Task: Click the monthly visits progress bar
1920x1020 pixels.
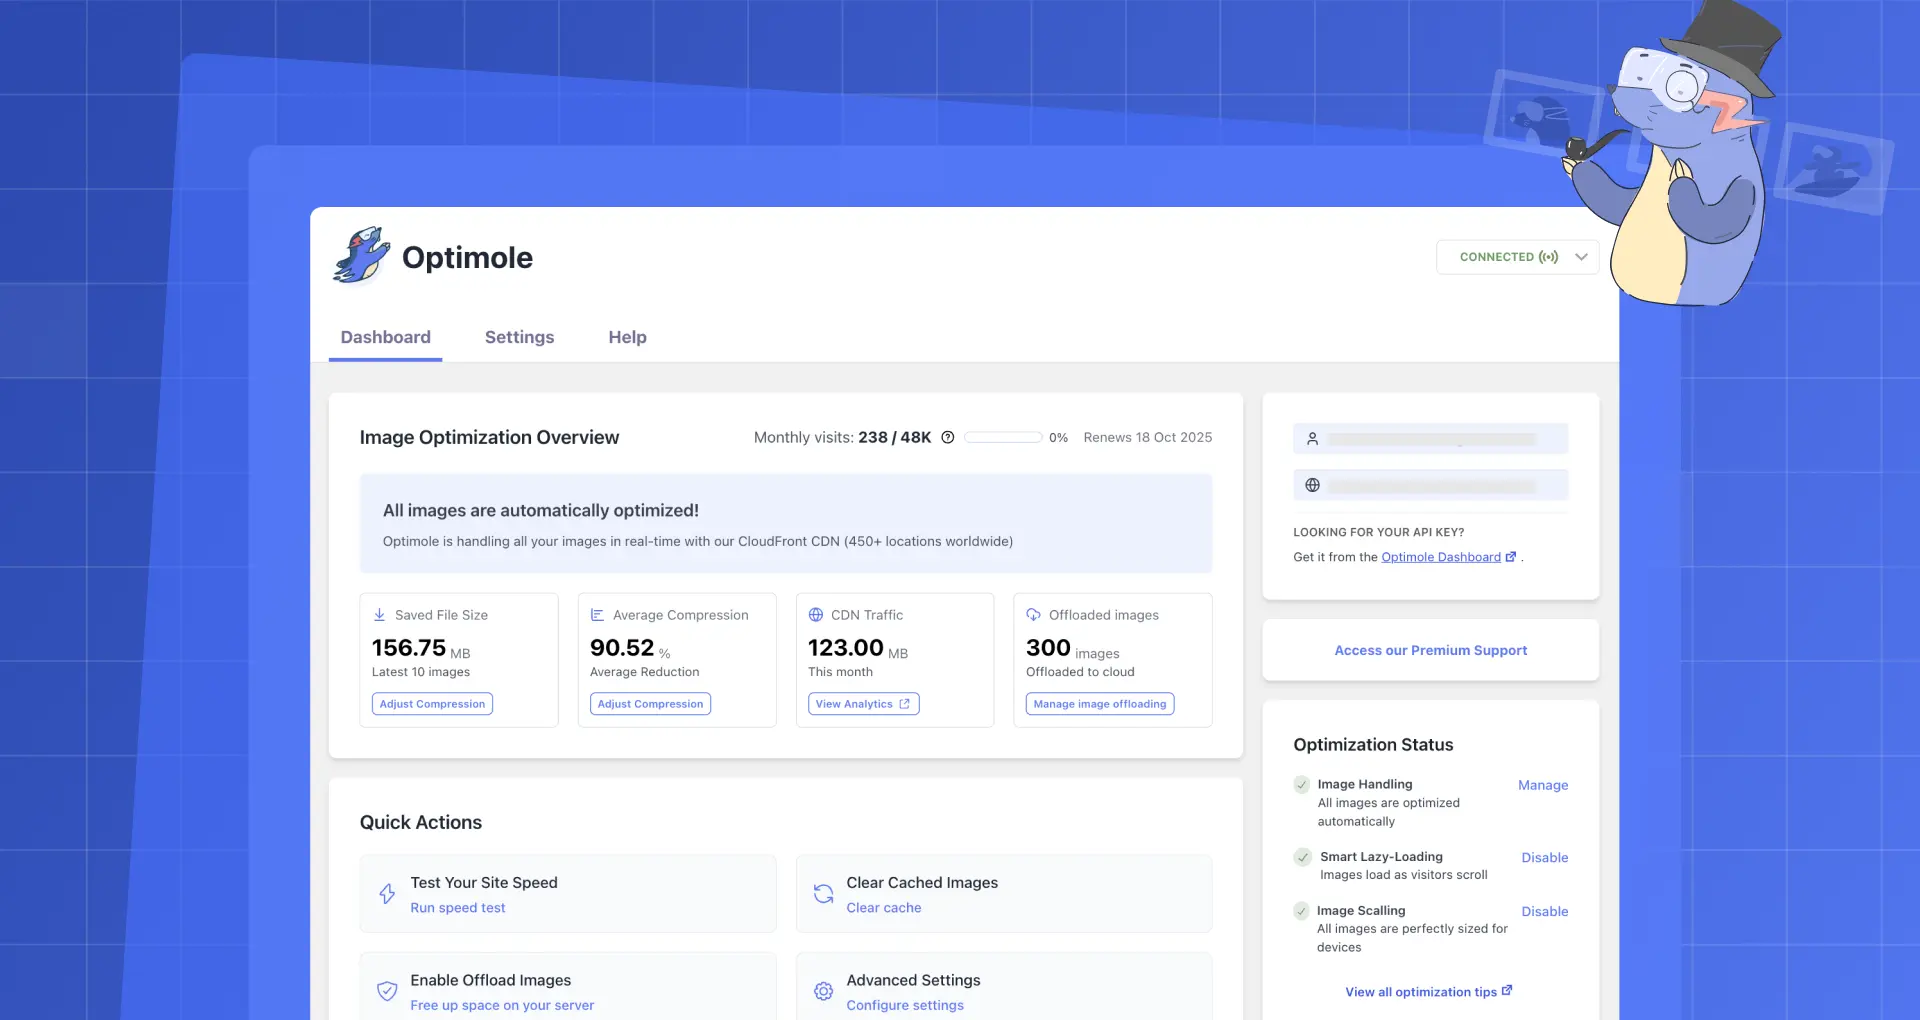Action: 1003,437
